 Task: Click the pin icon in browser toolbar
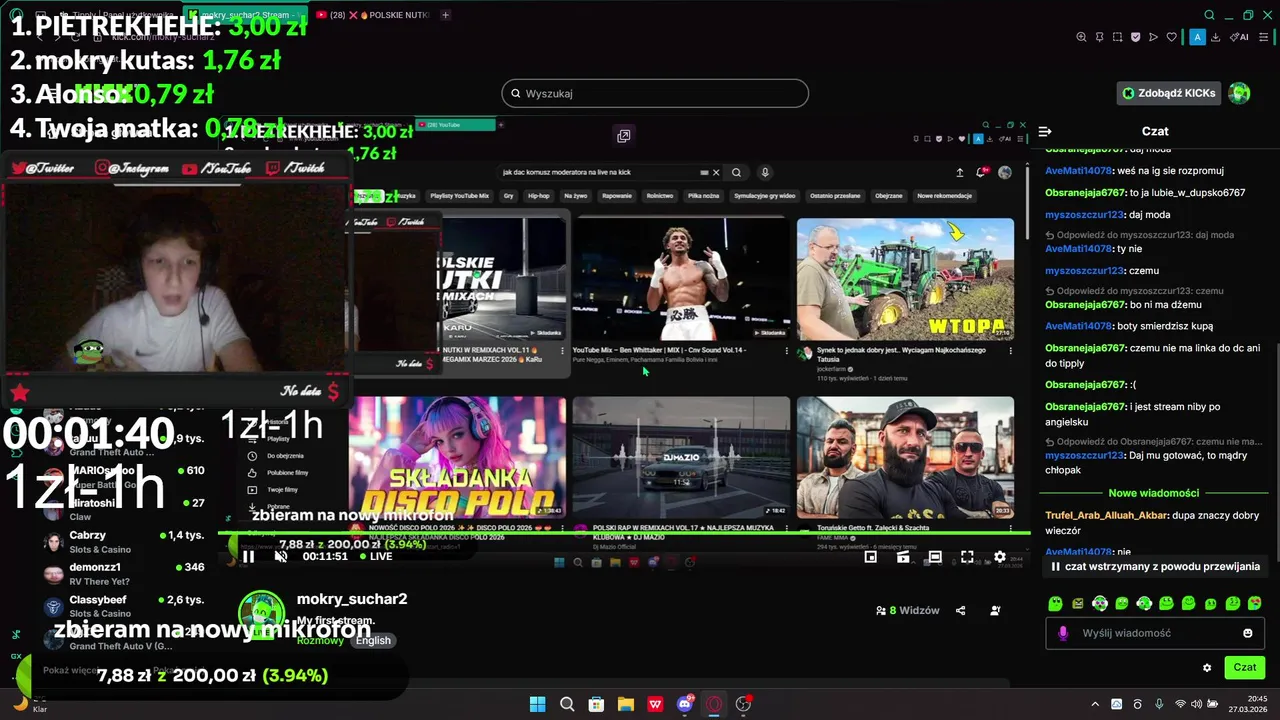pos(1099,37)
